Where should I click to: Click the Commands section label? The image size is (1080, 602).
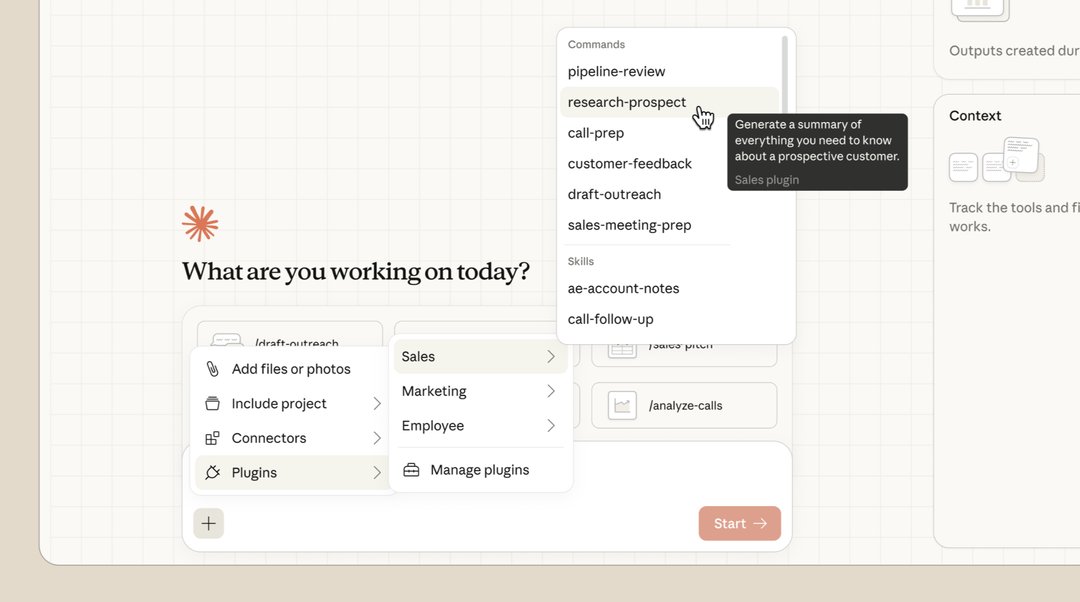pos(596,44)
